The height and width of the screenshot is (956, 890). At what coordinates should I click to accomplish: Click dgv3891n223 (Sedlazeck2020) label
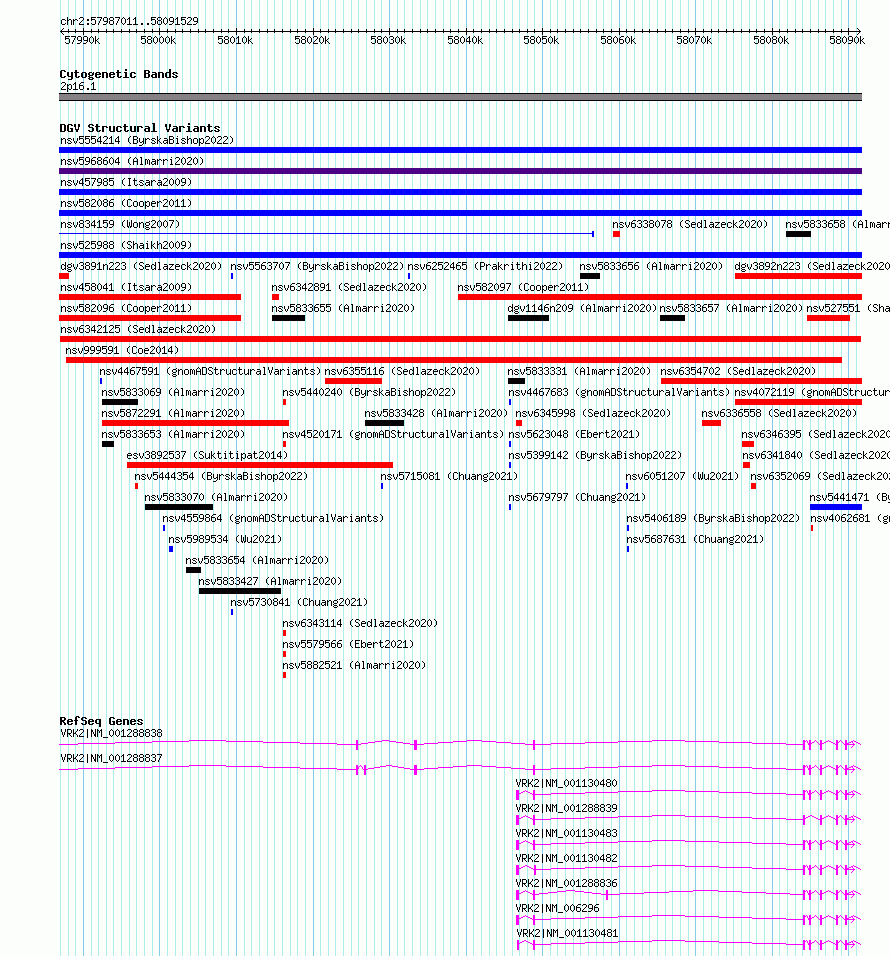[141, 266]
